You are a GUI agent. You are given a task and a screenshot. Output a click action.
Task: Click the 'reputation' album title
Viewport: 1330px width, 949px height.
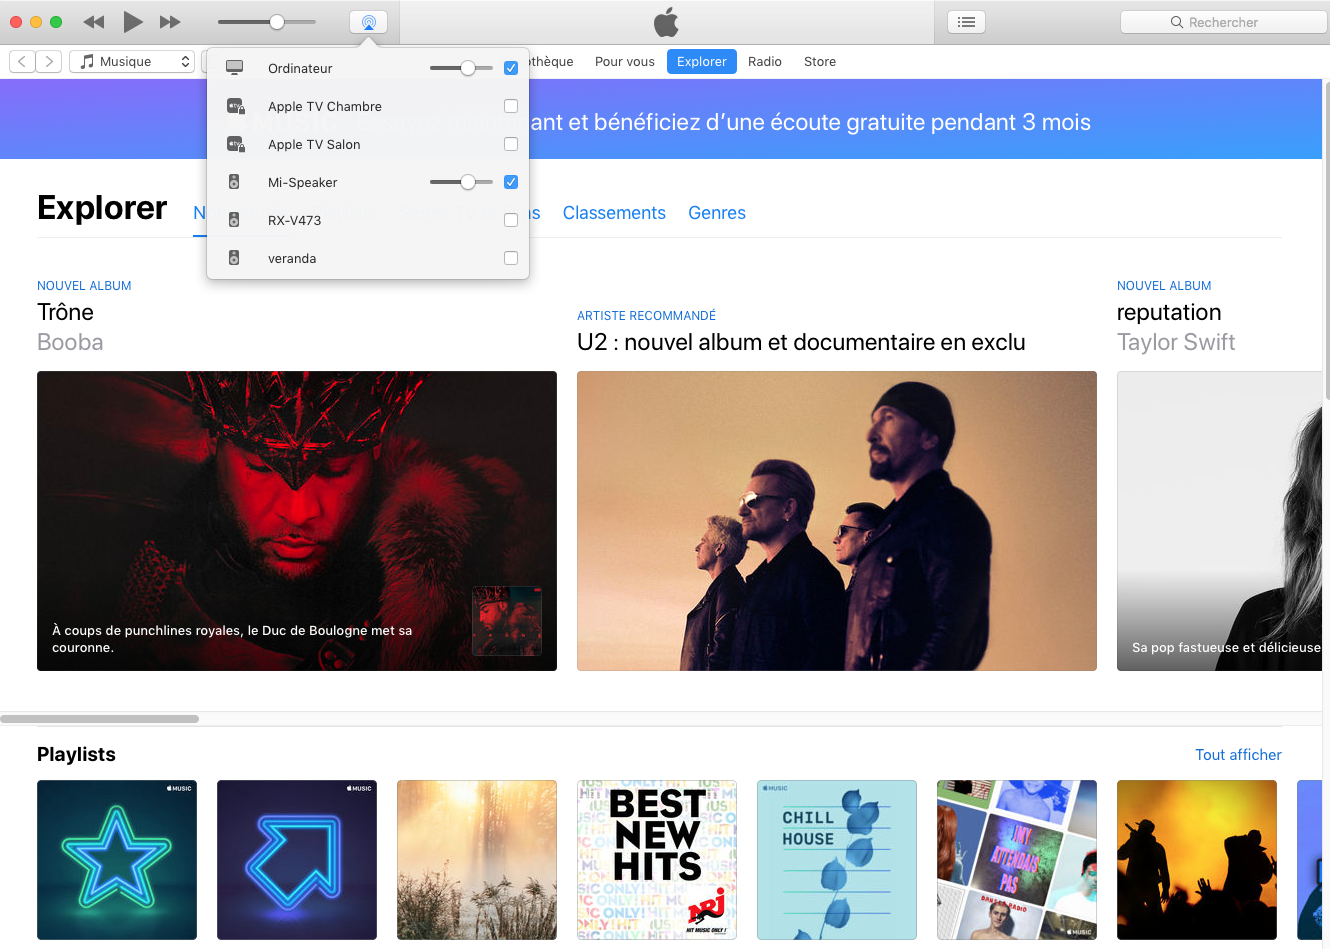(1169, 313)
